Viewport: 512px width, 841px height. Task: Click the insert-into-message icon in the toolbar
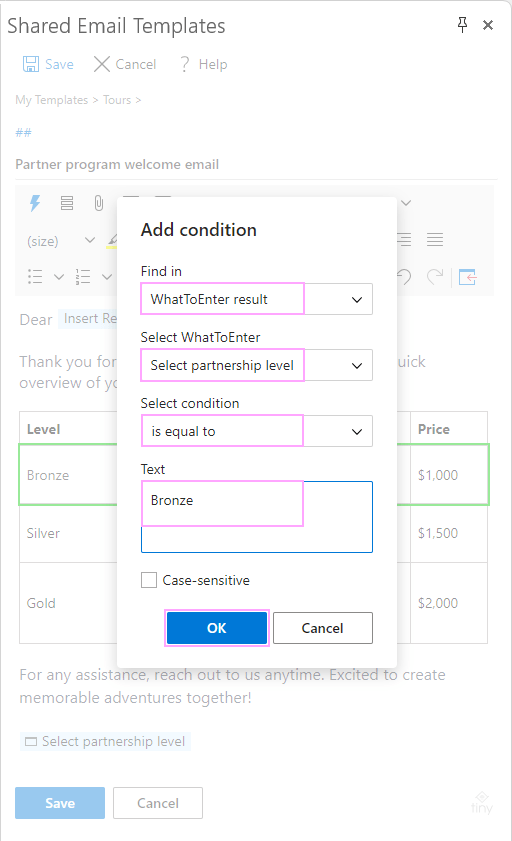coord(468,277)
